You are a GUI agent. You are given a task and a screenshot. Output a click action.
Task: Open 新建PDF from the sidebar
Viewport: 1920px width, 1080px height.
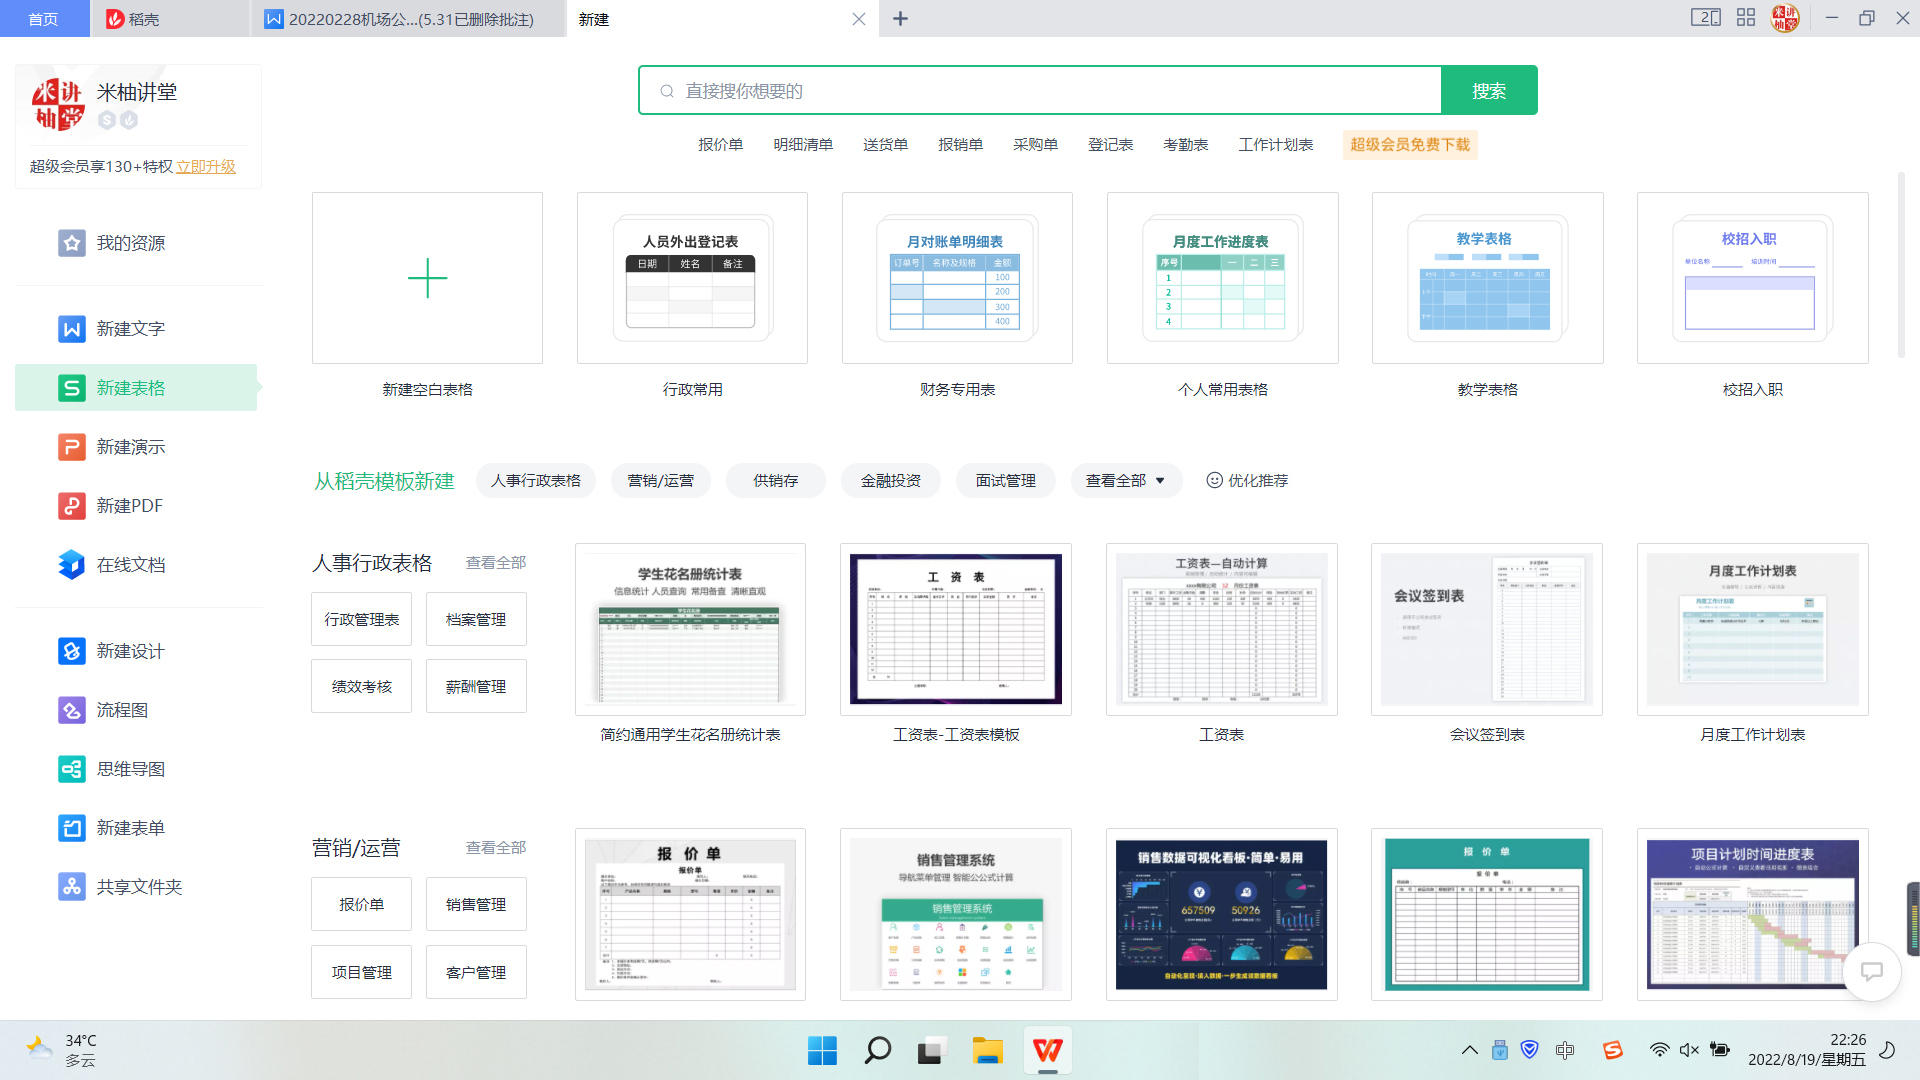[130, 505]
